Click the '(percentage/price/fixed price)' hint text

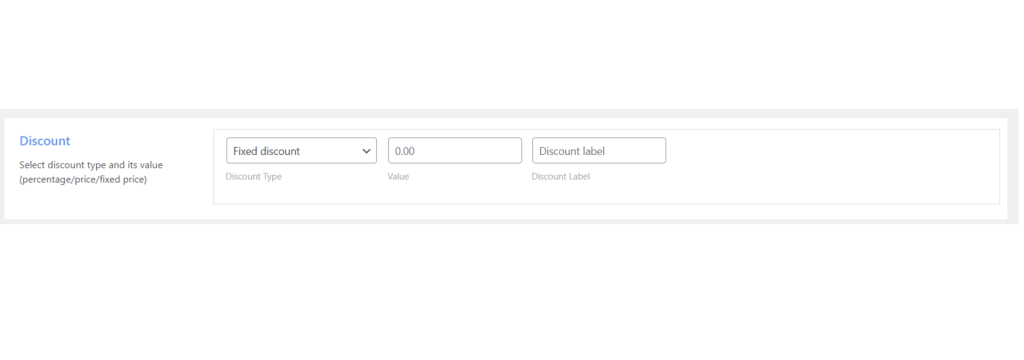click(x=83, y=180)
